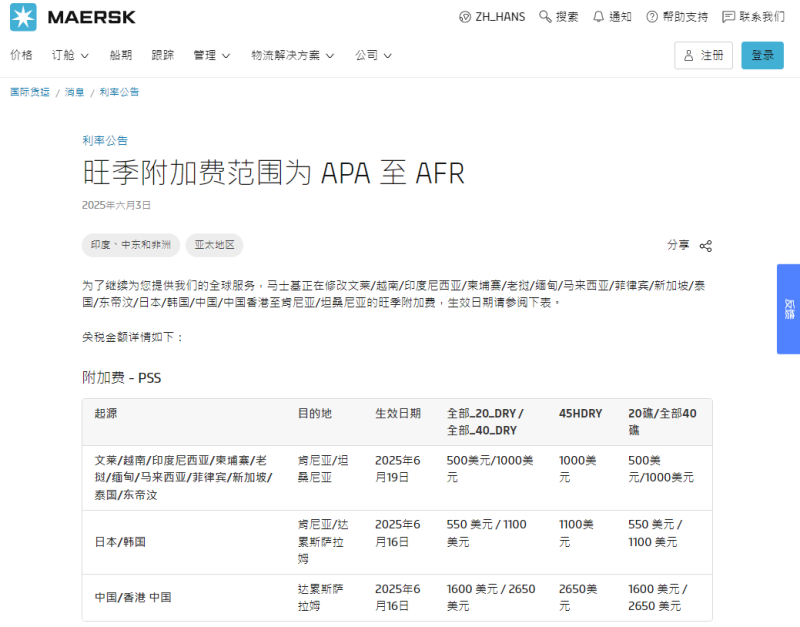
Task: Click the 帮助支持 help label
Action: pyautogui.click(x=685, y=17)
